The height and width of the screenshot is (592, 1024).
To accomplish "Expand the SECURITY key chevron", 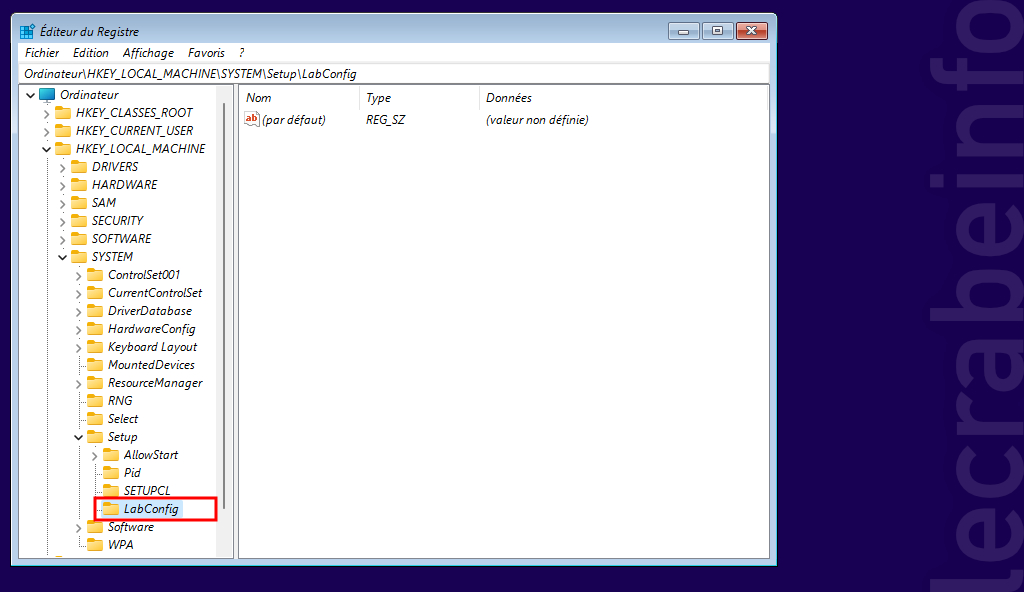I will 63,222.
